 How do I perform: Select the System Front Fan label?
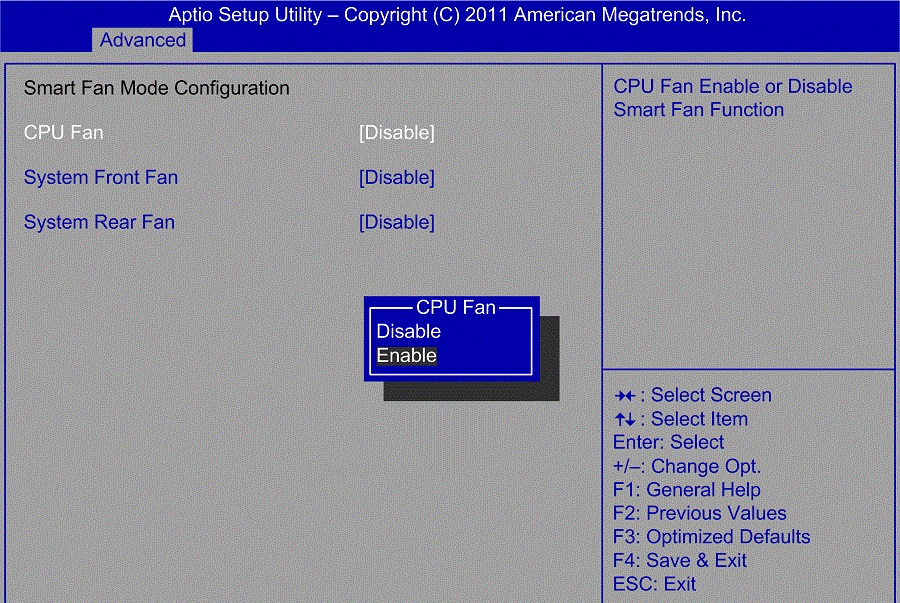pyautogui.click(x=100, y=178)
